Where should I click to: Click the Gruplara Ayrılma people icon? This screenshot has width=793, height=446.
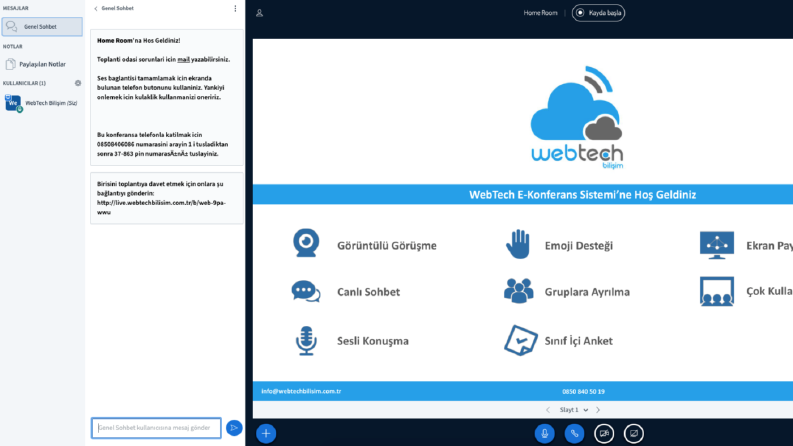pos(519,291)
